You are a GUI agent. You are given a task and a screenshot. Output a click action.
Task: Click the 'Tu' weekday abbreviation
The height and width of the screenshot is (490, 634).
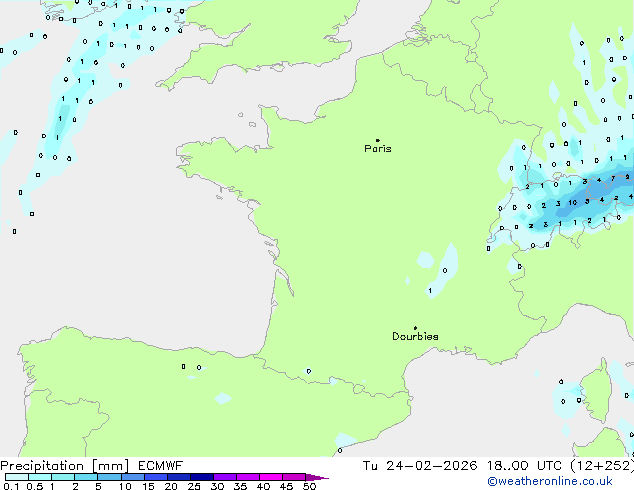pos(370,466)
